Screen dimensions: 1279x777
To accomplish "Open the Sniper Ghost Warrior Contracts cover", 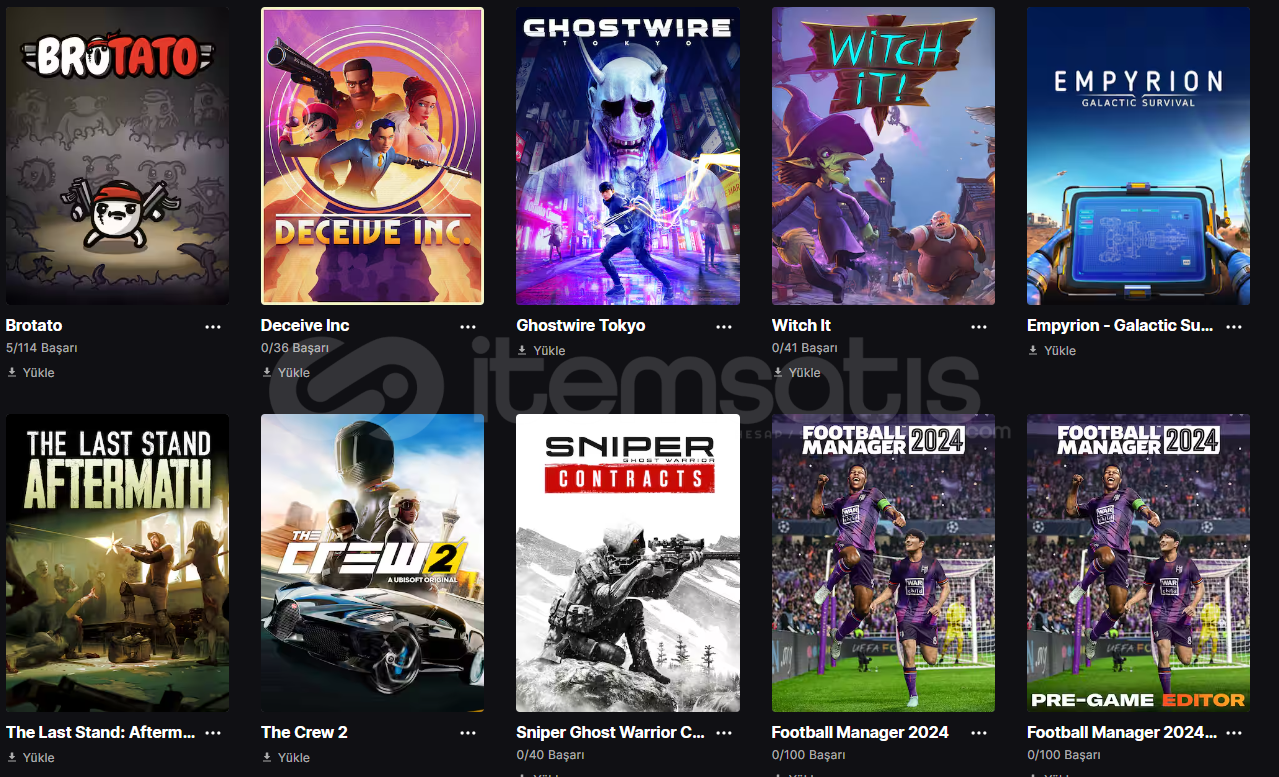I will [x=628, y=563].
